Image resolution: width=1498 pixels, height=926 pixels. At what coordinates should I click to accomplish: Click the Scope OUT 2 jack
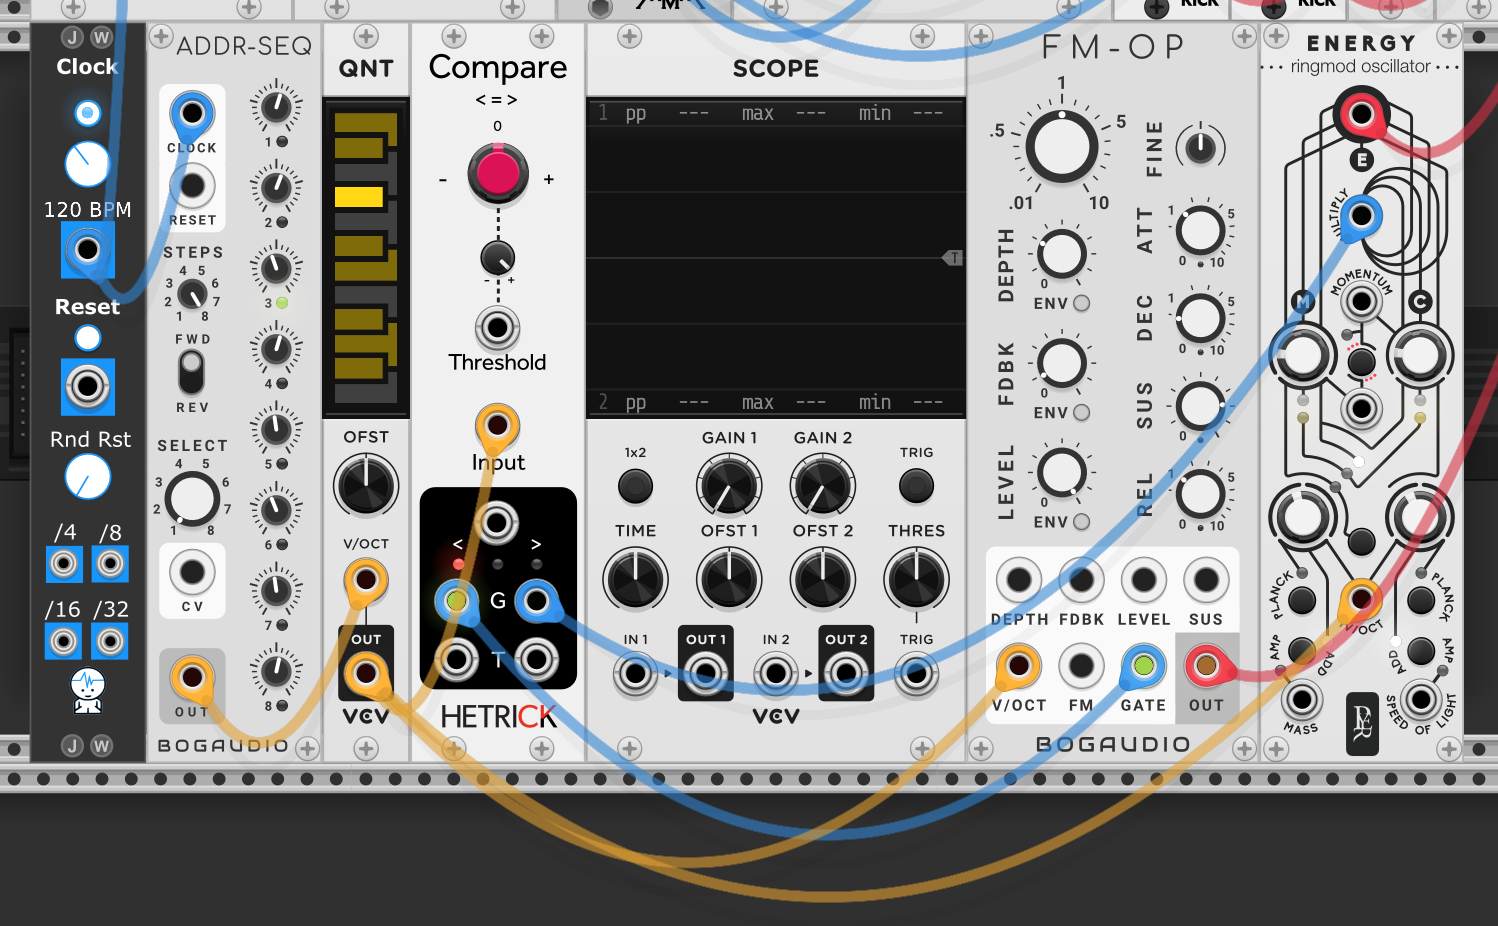[846, 673]
